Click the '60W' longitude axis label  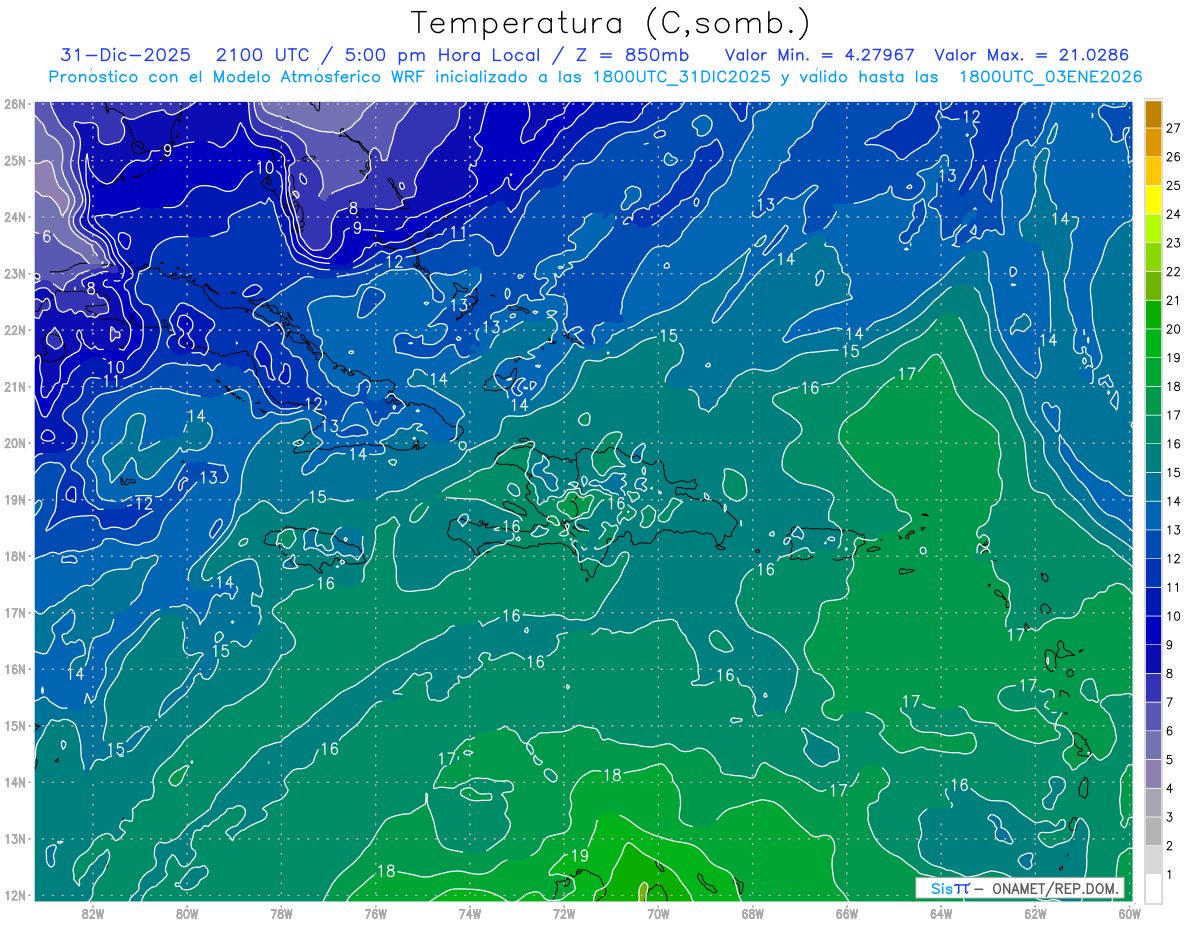[1130, 913]
